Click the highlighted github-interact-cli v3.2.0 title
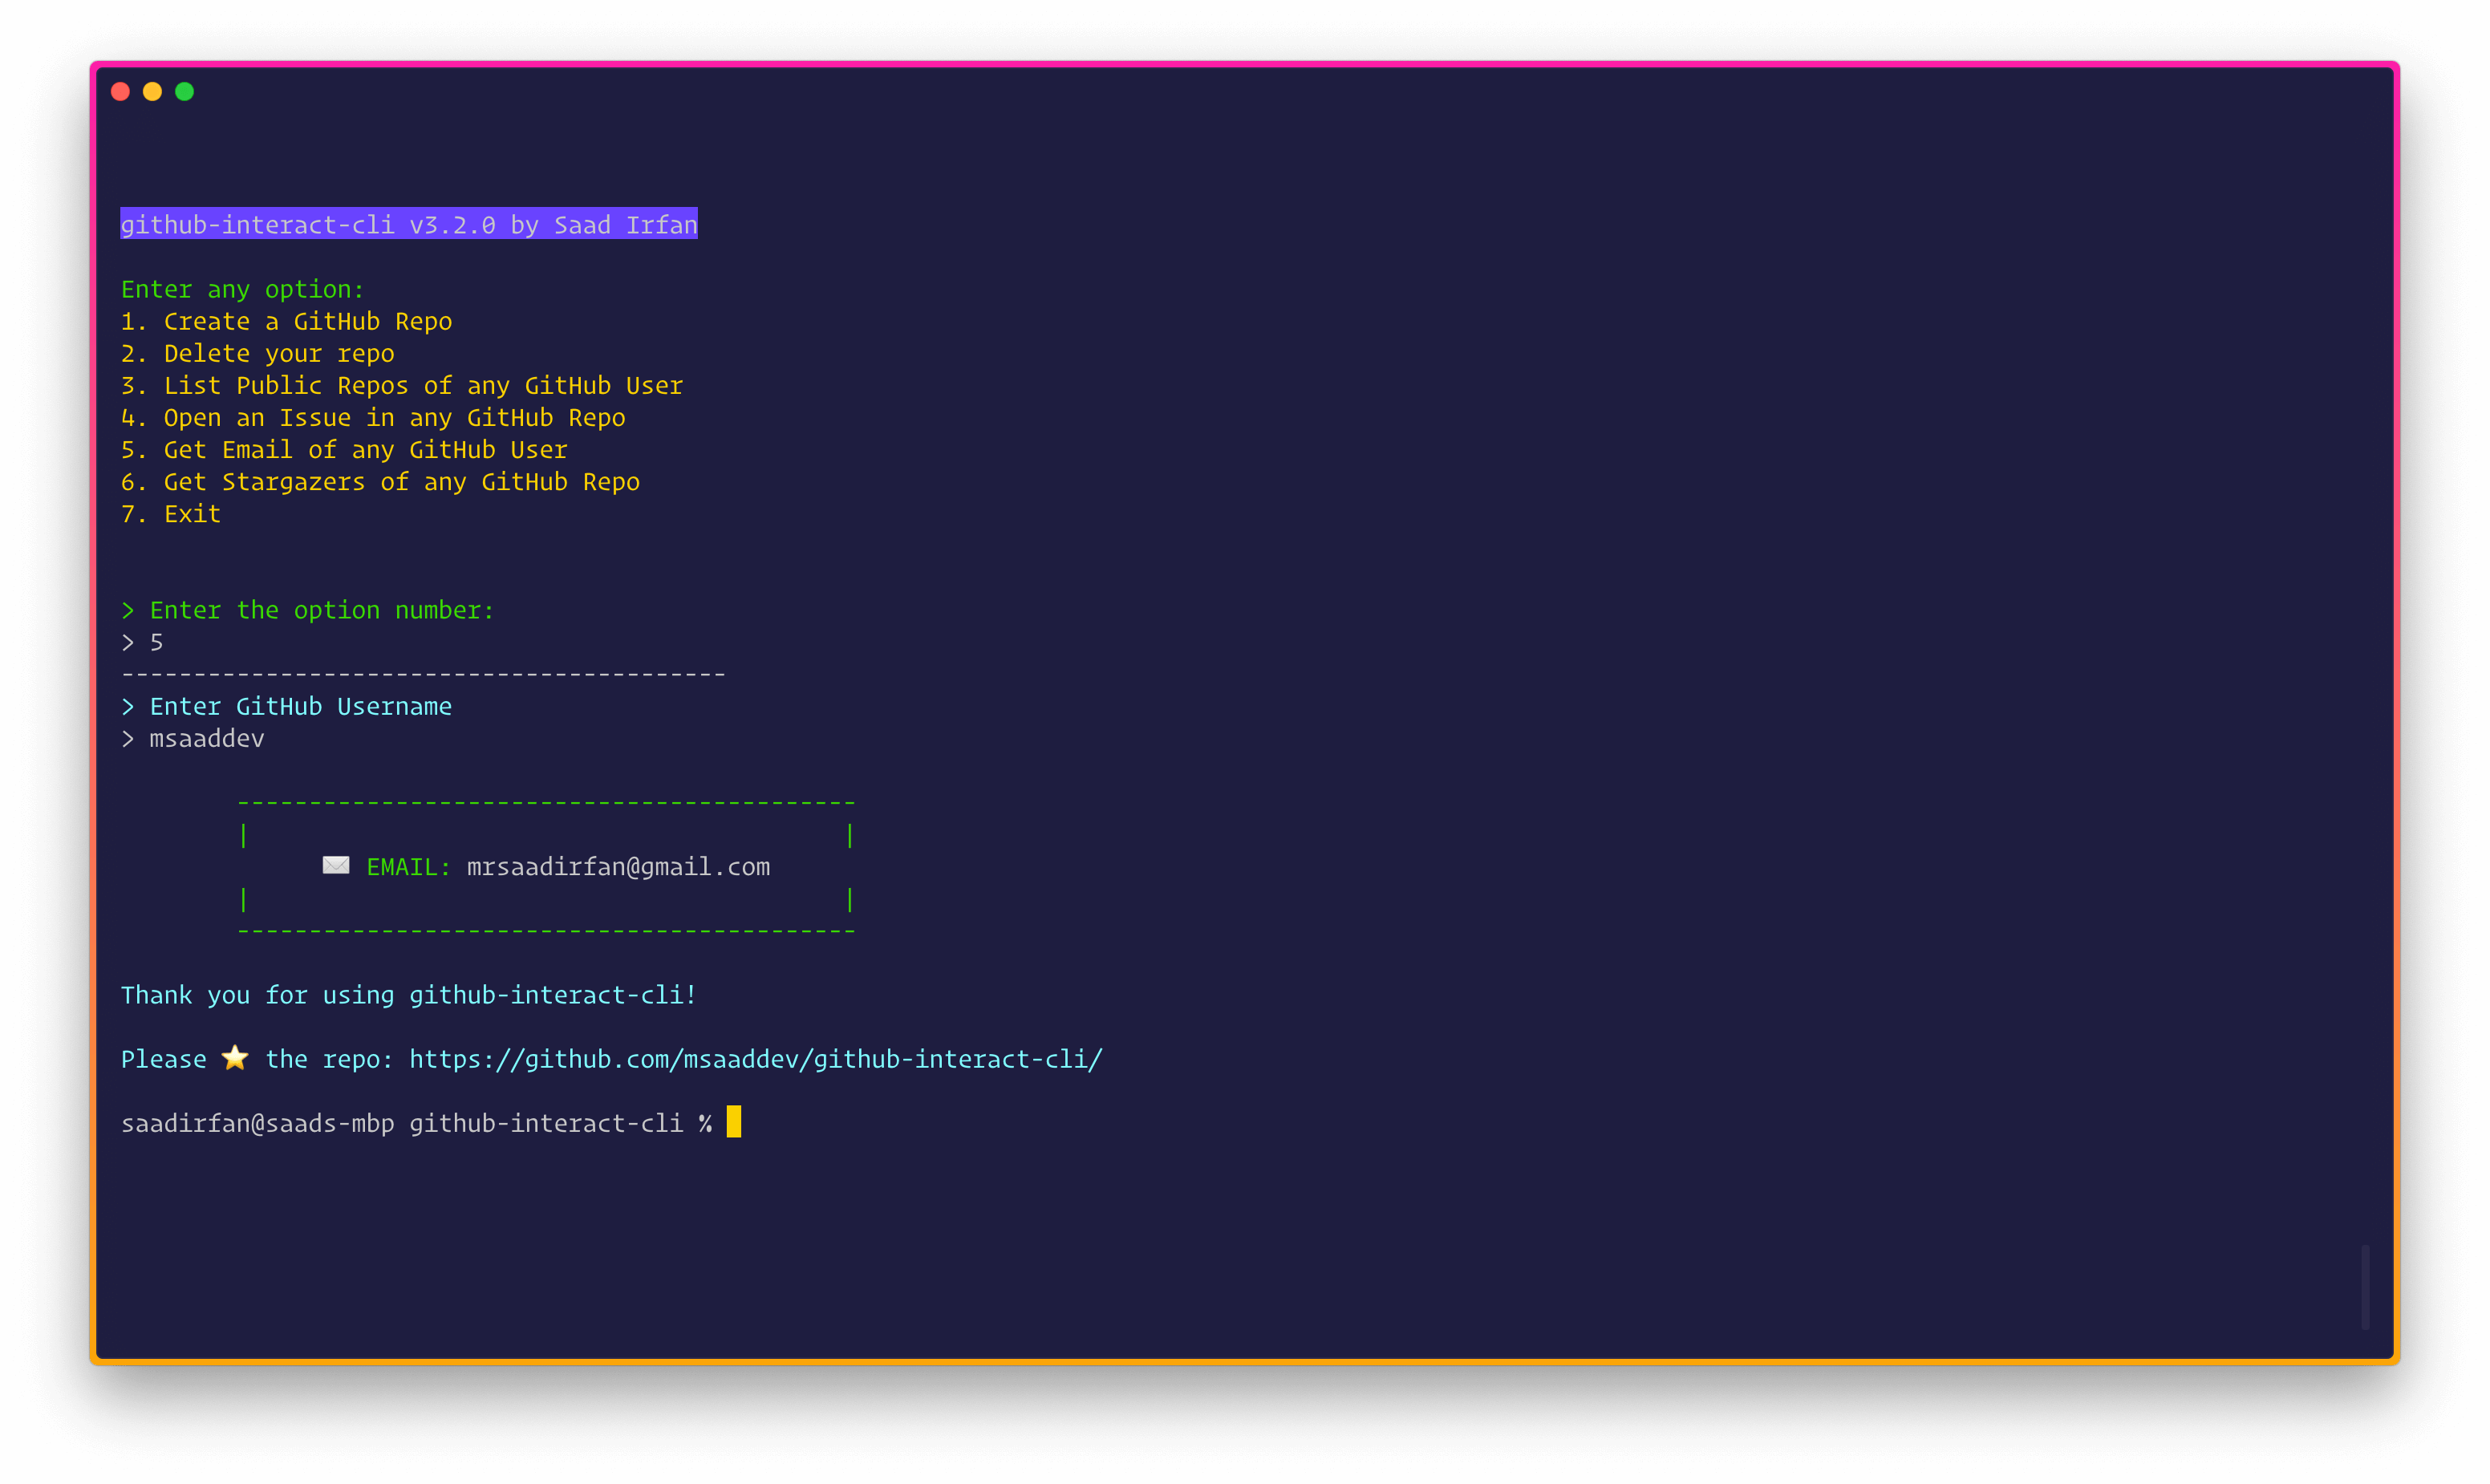This screenshot has width=2490, height=1484. [x=408, y=224]
